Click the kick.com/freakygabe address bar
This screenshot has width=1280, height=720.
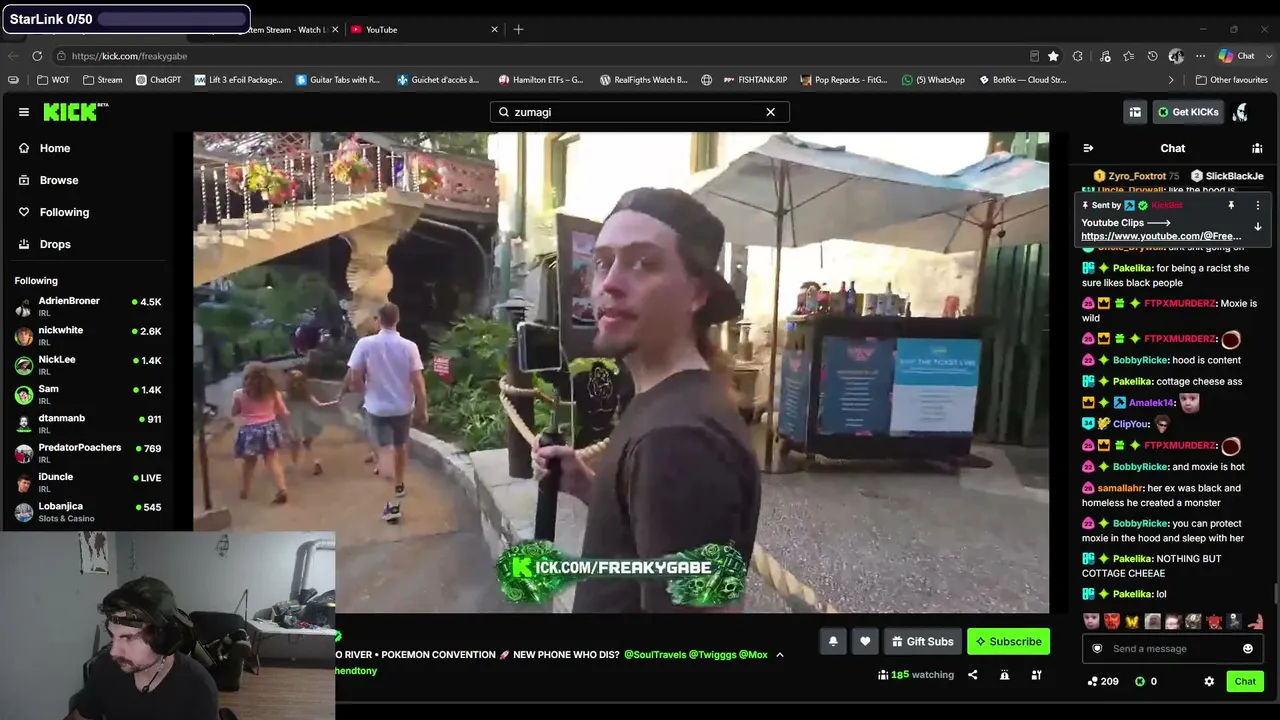tap(540, 56)
